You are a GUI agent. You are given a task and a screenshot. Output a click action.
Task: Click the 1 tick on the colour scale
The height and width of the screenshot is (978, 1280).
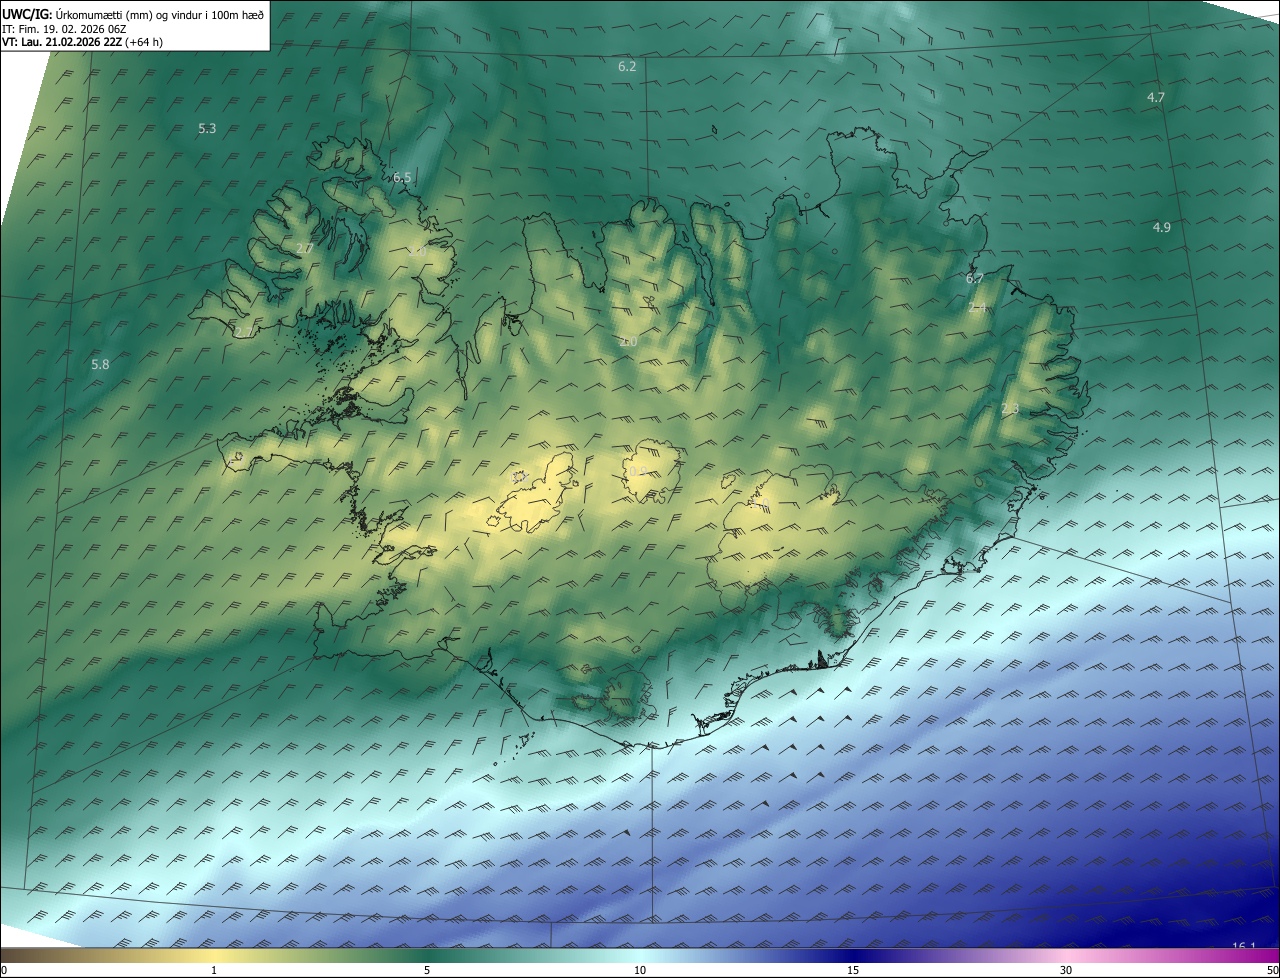[x=214, y=970]
